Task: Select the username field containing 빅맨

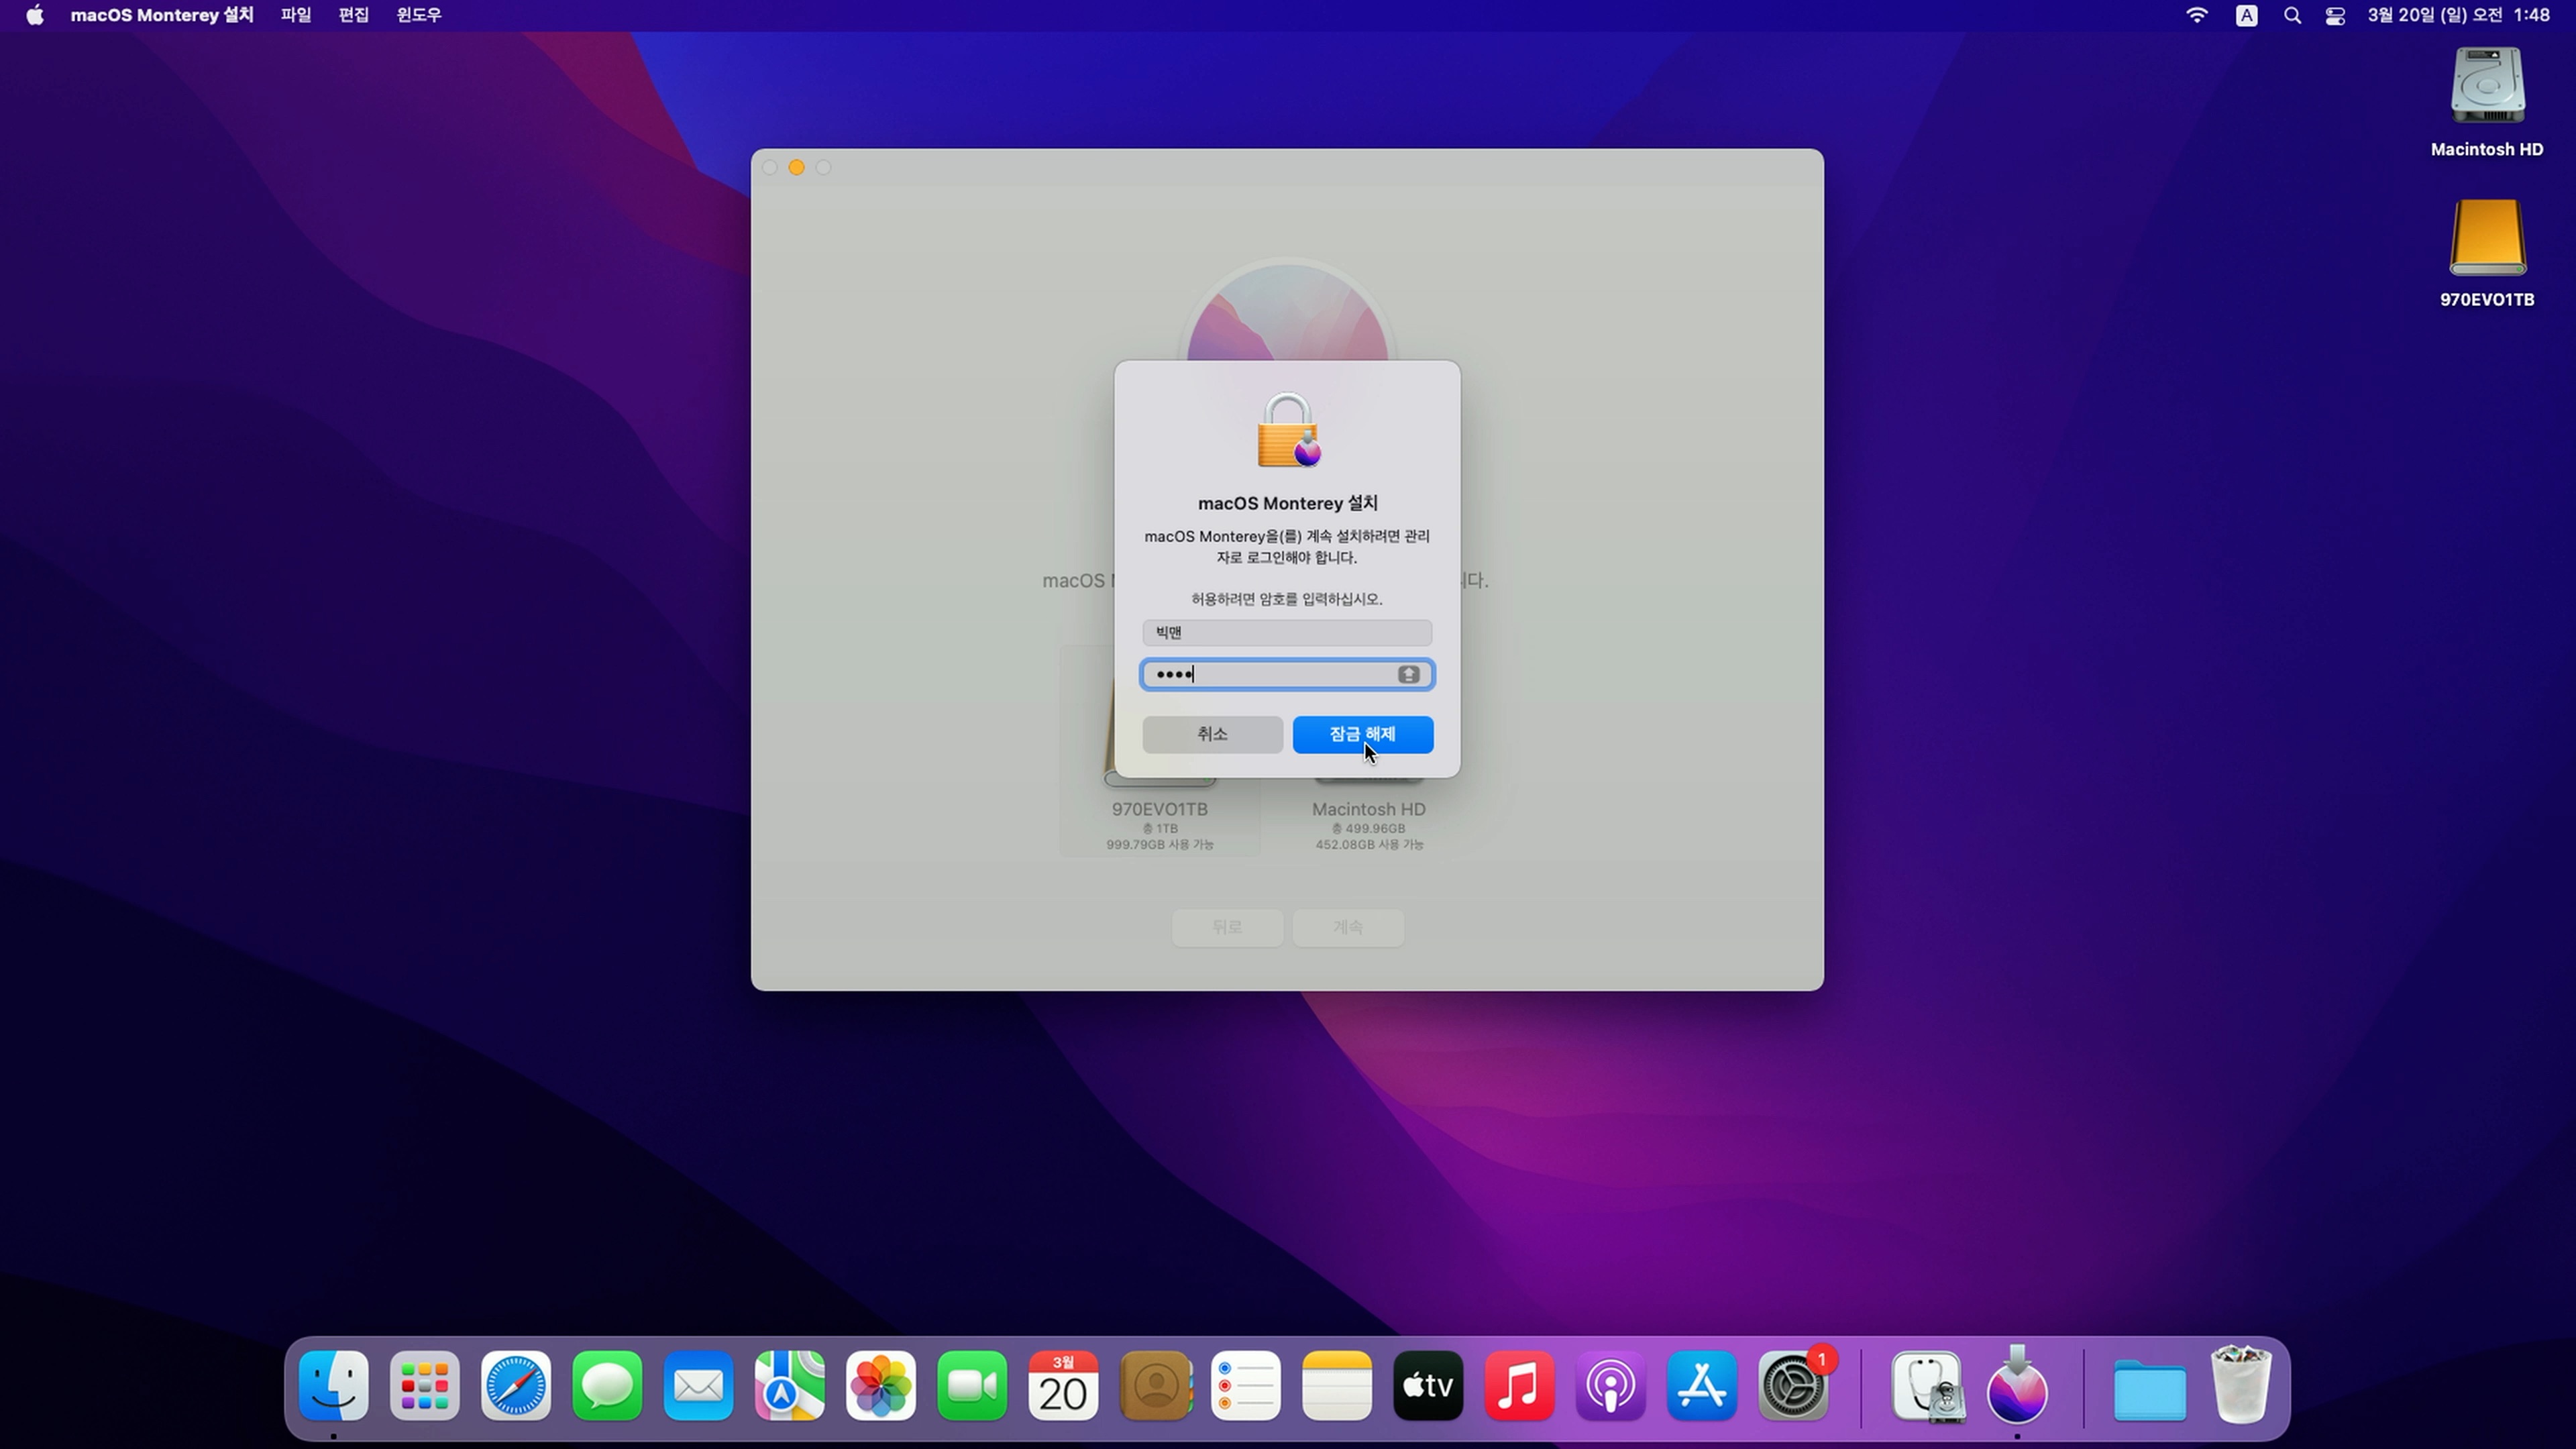Action: [x=1287, y=632]
